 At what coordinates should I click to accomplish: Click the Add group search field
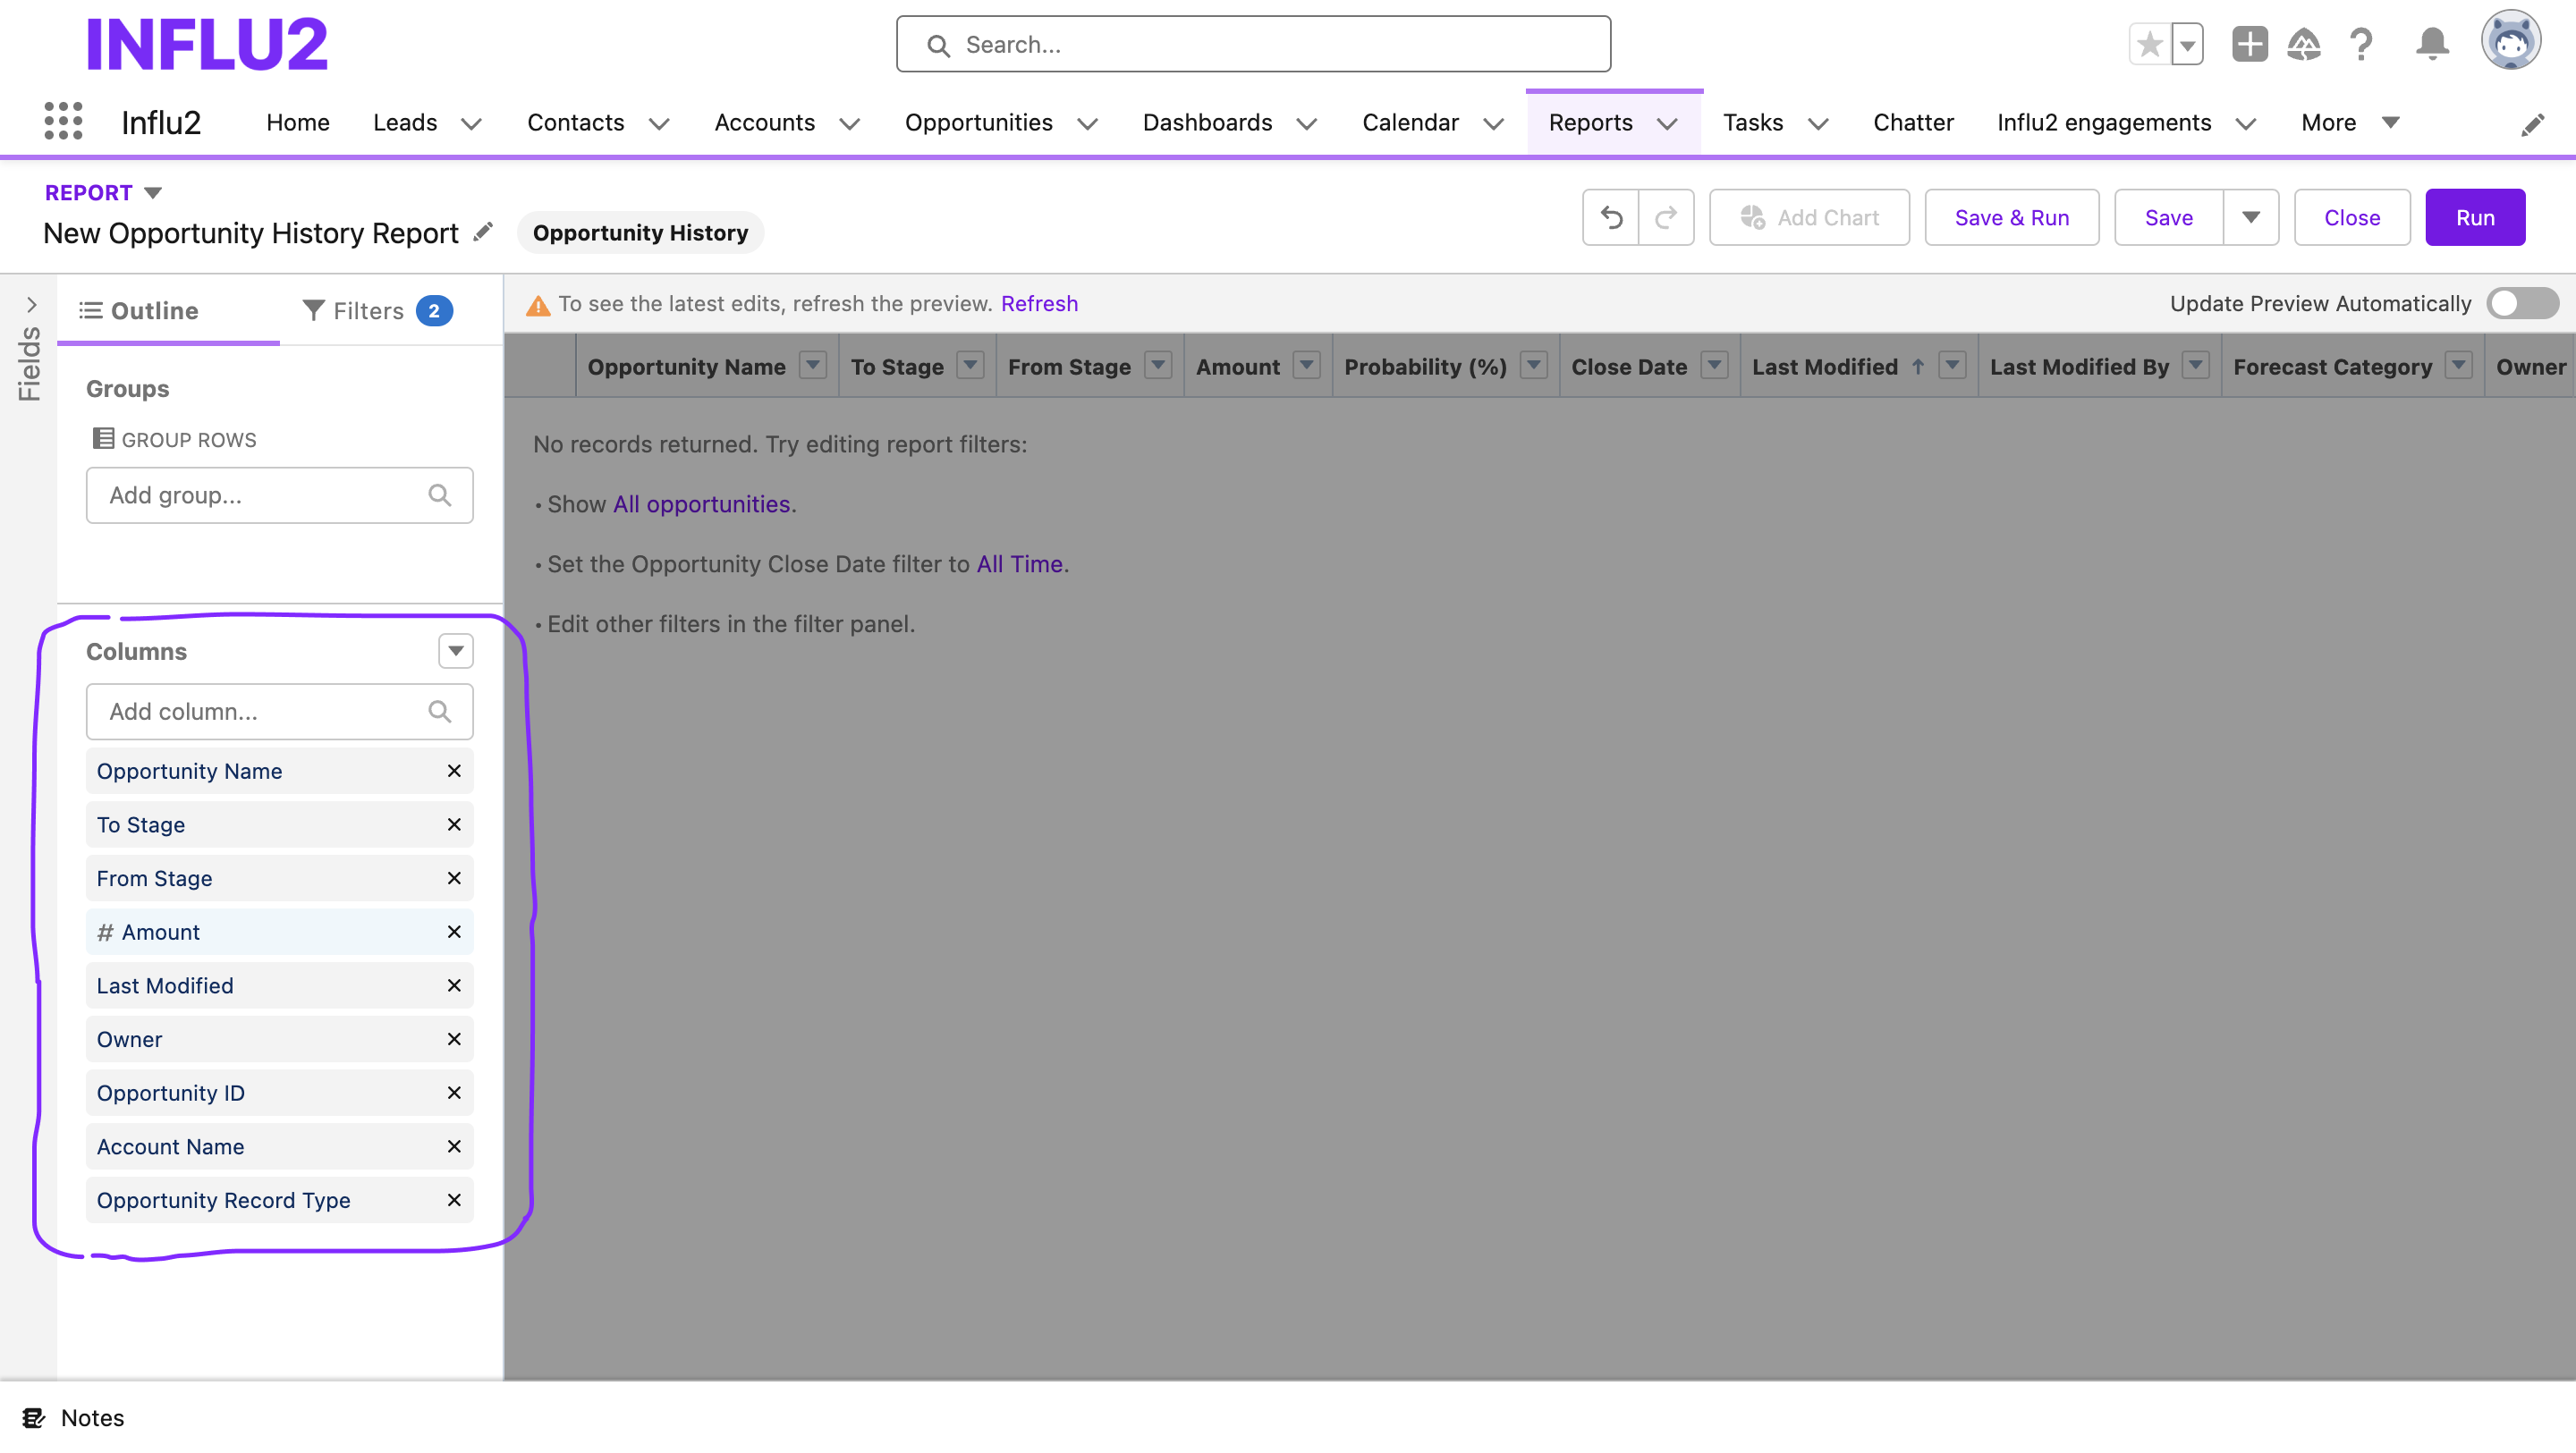(x=279, y=495)
